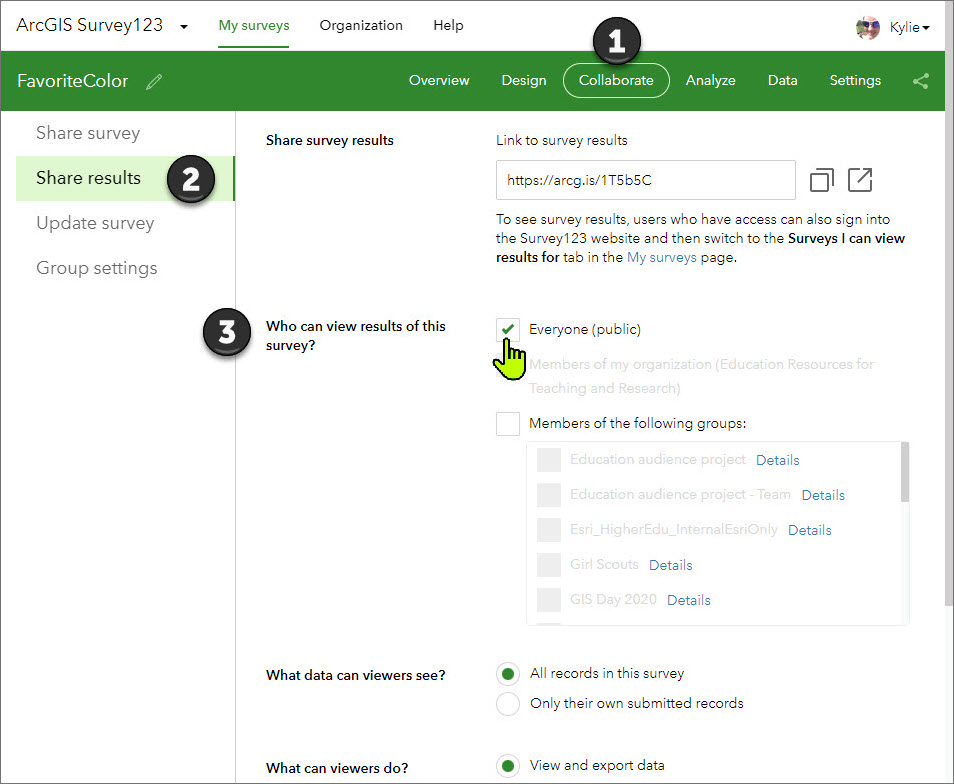Click the groups list scrollbar
This screenshot has height=784, width=954.
point(905,473)
